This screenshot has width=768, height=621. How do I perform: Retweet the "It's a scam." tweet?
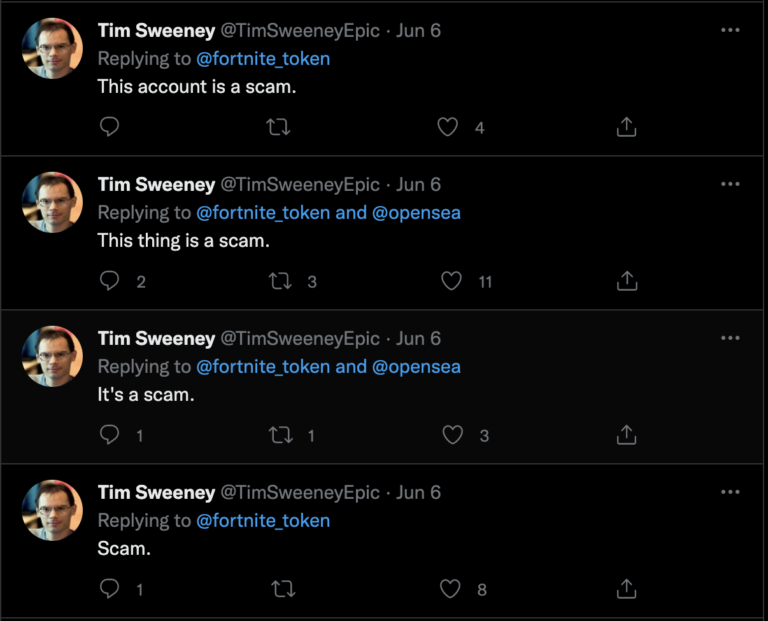click(283, 435)
